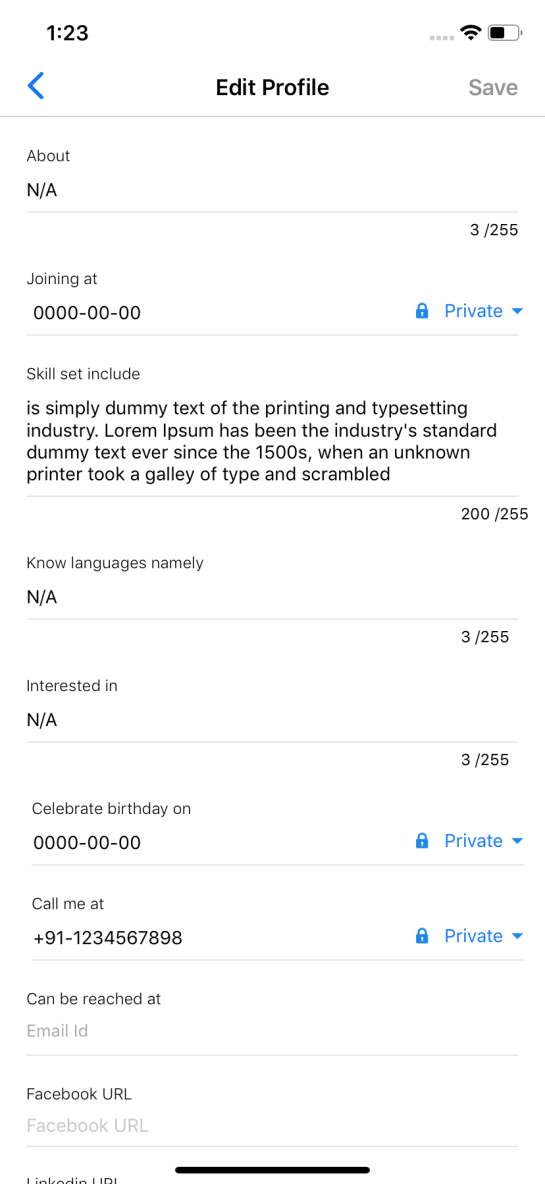This screenshot has height=1184, width=545.
Task: Select the Joining at date field
Action: [x=219, y=313]
